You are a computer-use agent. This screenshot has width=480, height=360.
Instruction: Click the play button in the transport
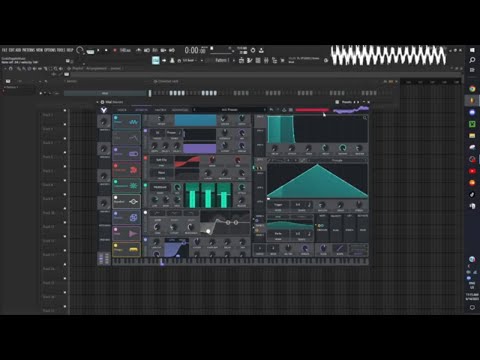point(98,50)
